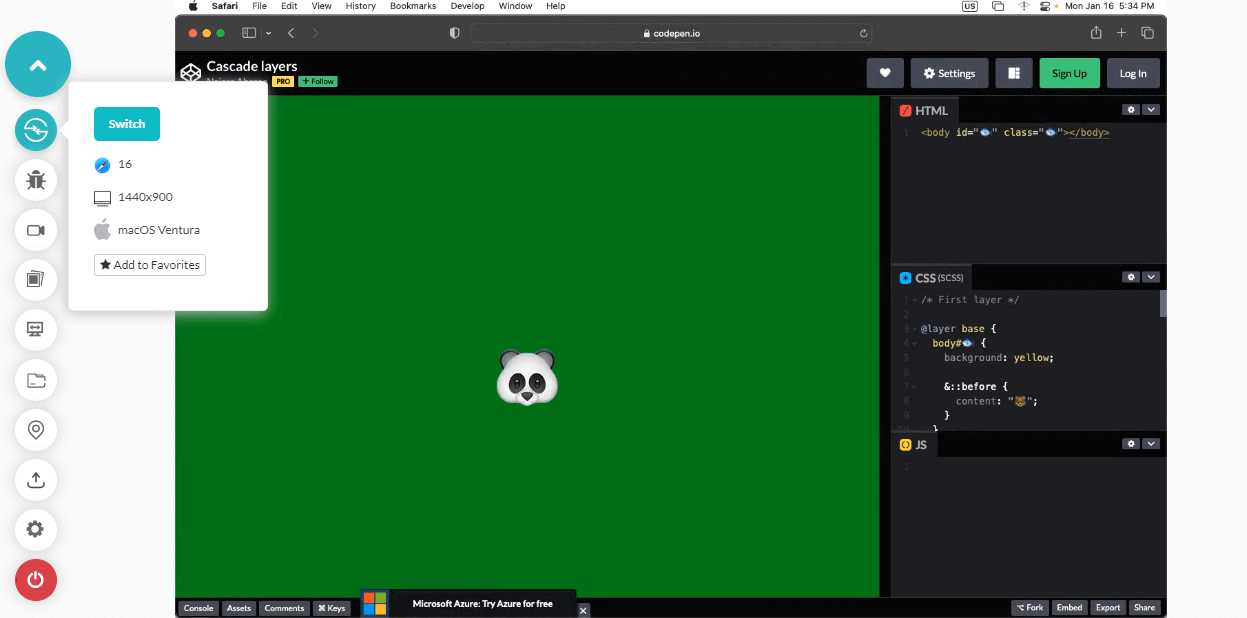
Task: Expand the HTML panel dropdown arrow
Action: [1151, 110]
